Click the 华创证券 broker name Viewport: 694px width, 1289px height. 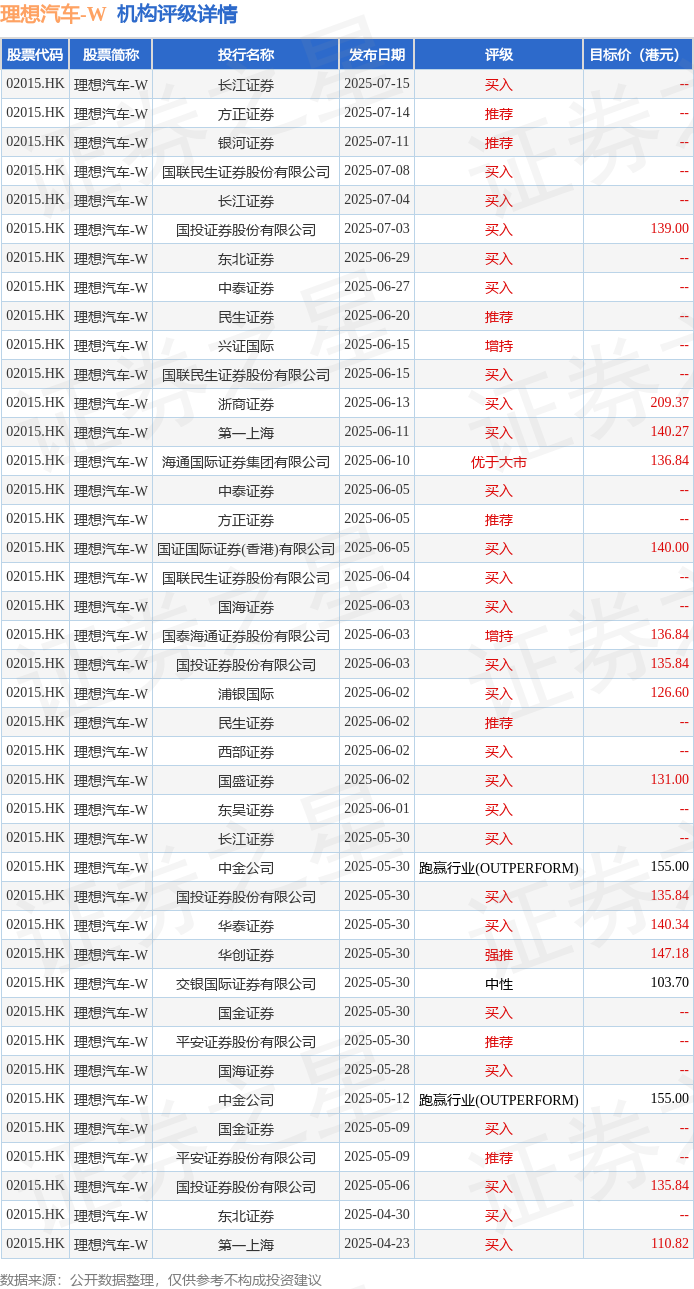click(x=246, y=955)
